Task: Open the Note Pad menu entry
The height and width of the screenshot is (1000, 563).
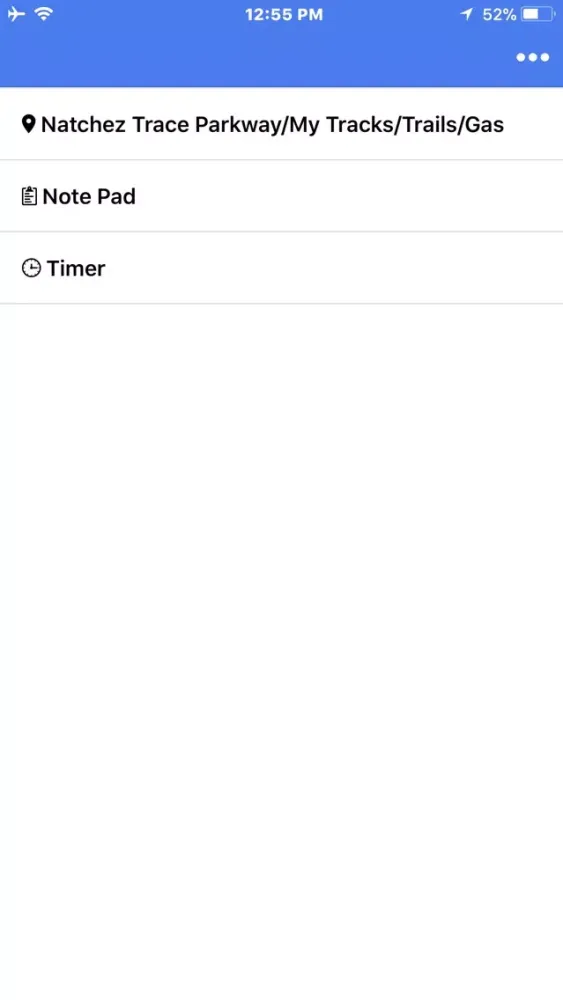Action: pyautogui.click(x=281, y=196)
